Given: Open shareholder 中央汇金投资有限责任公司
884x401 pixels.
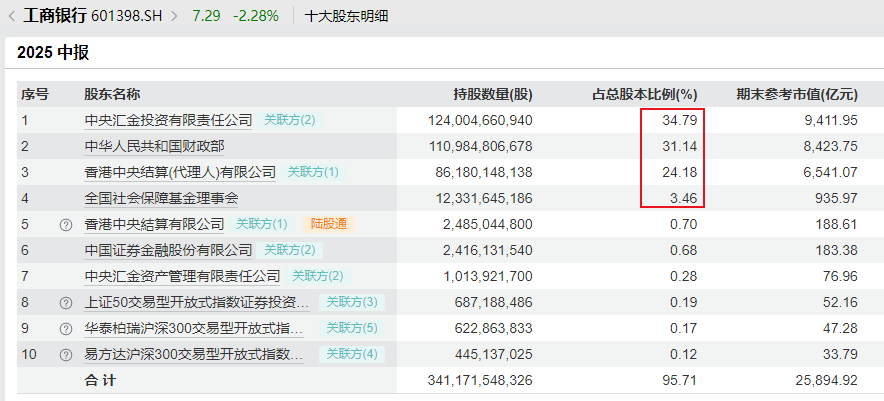Looking at the screenshot, I should tap(168, 120).
